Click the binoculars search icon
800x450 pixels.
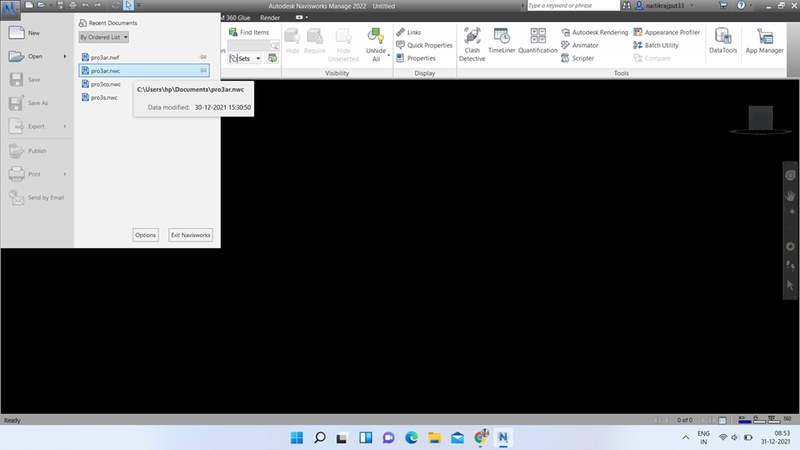point(627,5)
